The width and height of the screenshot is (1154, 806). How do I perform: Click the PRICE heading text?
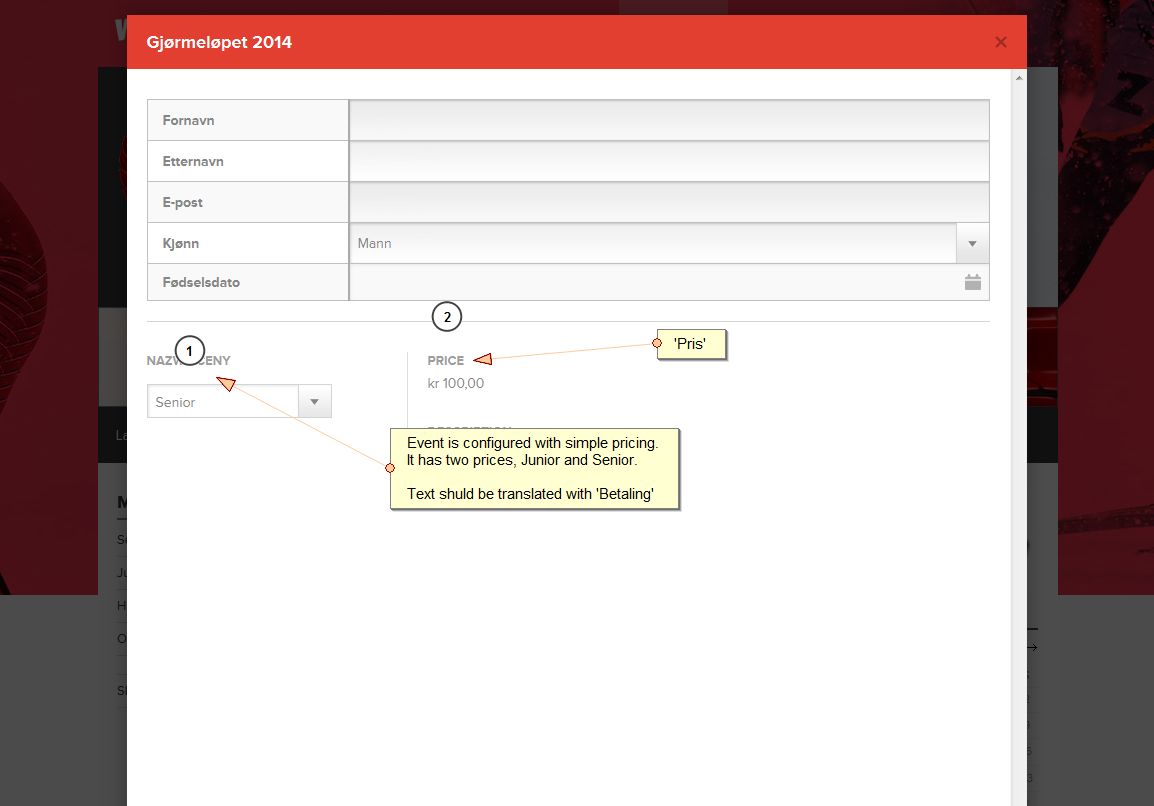coord(445,361)
